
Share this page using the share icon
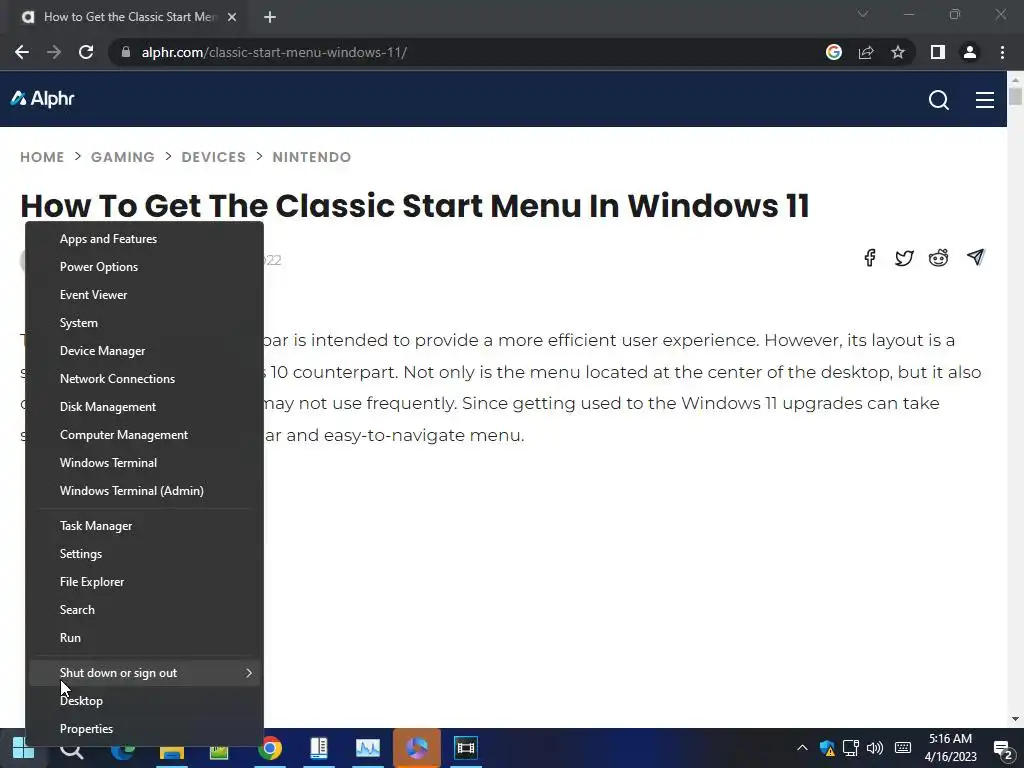coord(866,52)
